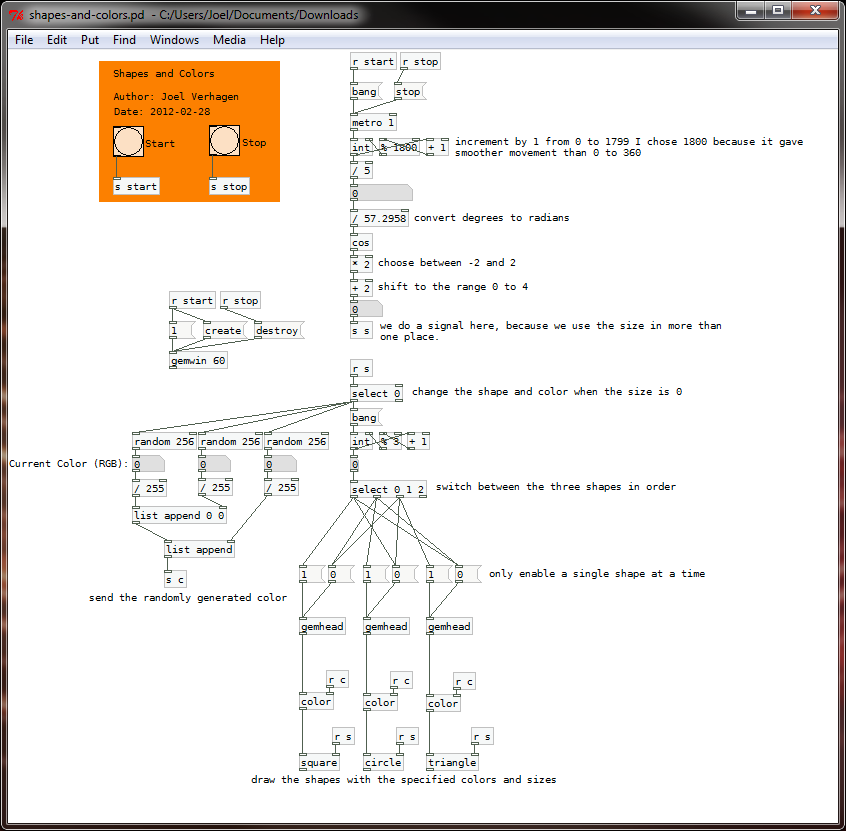
Task: Click the '0' message above first gemhead
Action: coord(340,575)
